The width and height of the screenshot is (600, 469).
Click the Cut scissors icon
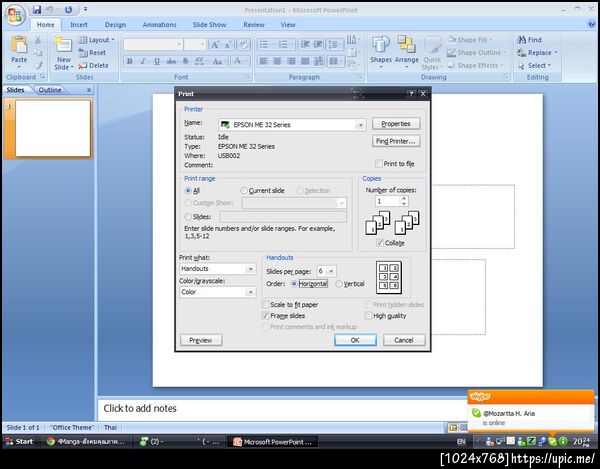point(38,40)
